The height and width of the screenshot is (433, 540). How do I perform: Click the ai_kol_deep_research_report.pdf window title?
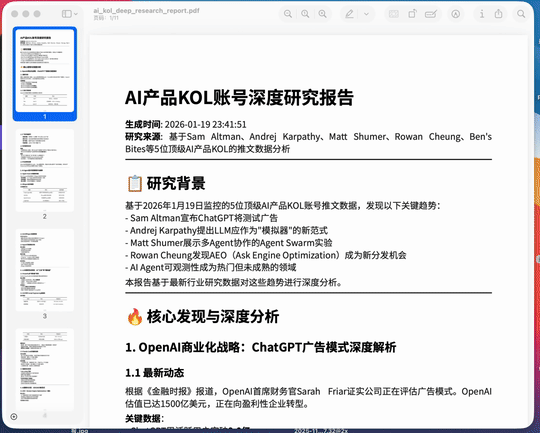click(146, 11)
